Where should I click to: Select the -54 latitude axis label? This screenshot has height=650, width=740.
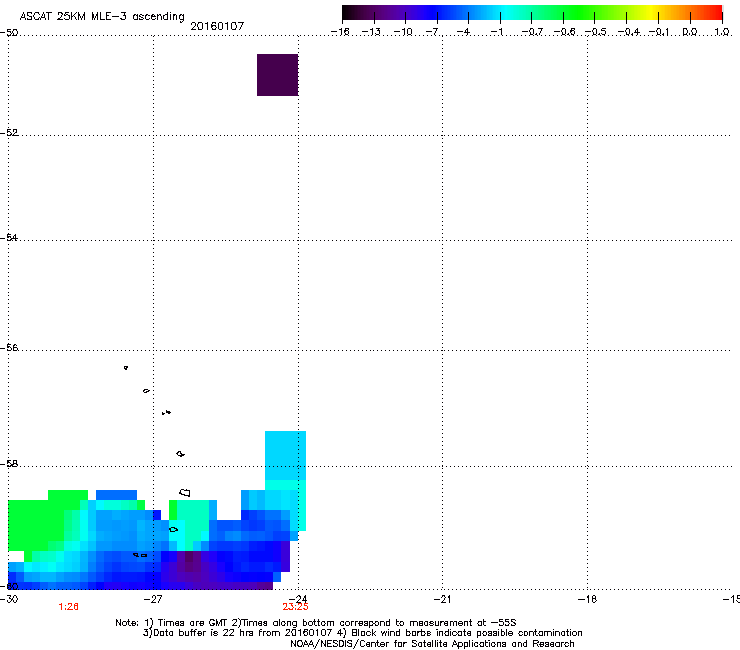click(9, 237)
